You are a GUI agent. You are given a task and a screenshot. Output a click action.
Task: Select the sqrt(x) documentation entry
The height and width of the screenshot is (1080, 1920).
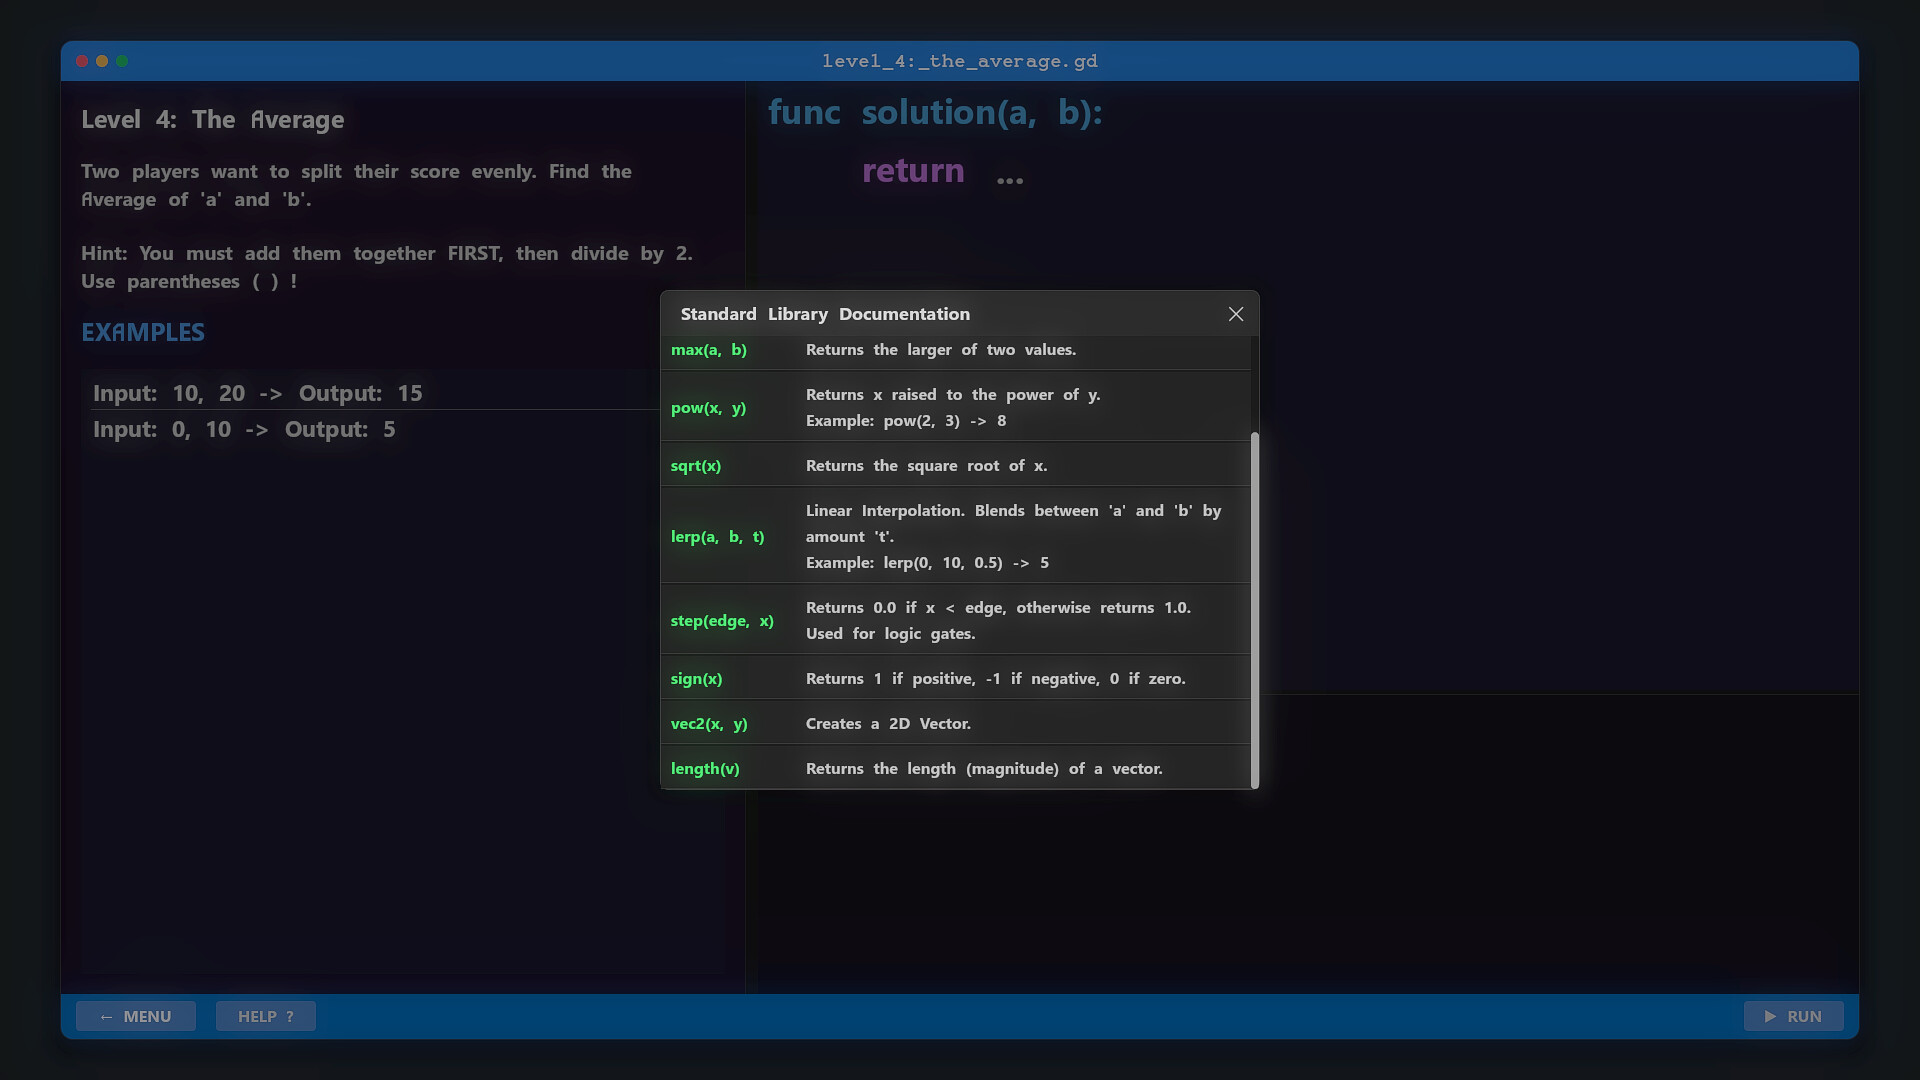click(696, 466)
